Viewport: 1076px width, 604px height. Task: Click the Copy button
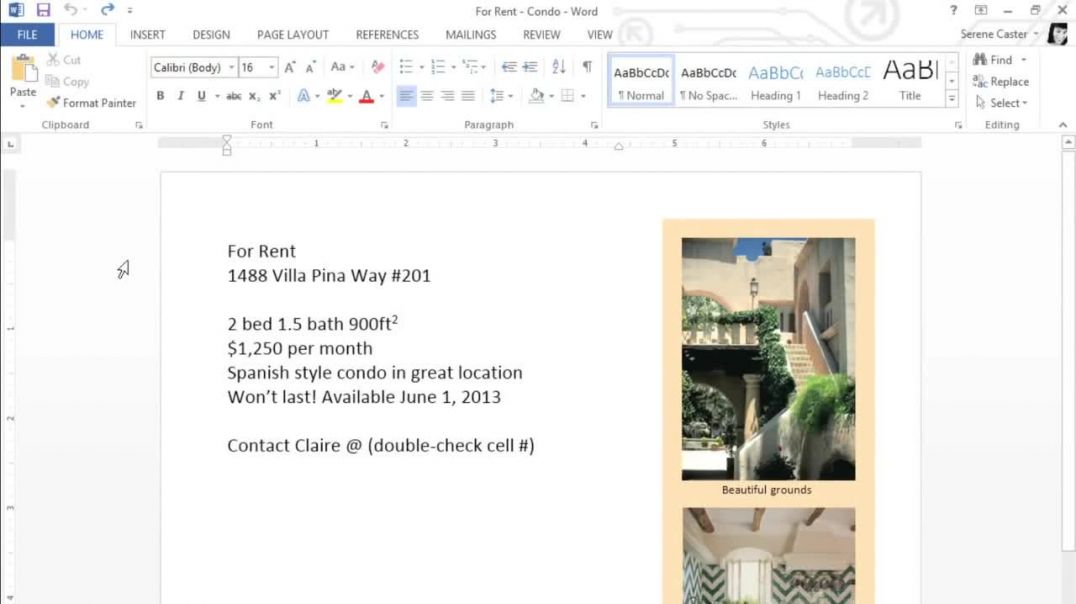click(67, 81)
